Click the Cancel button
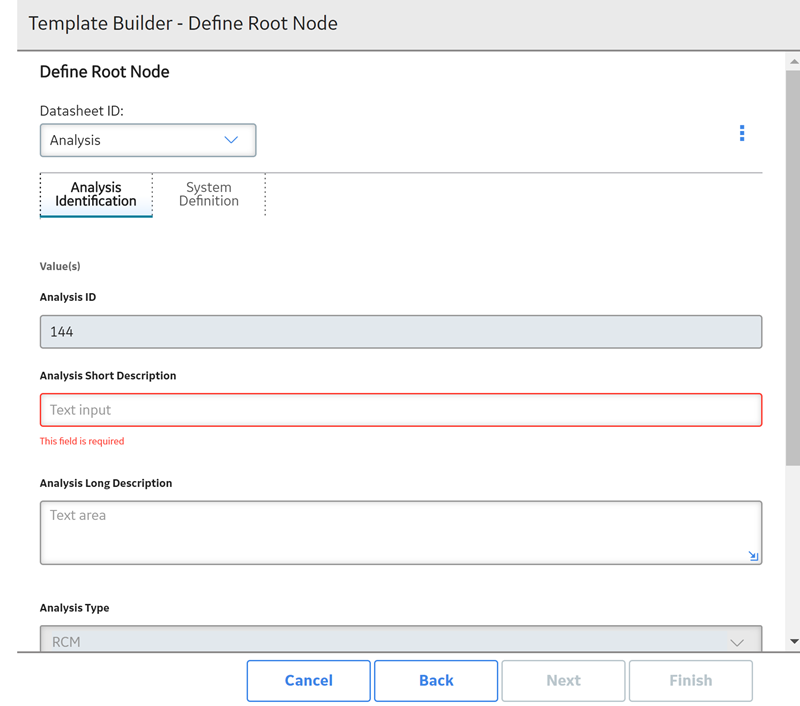The width and height of the screenshot is (800, 706). (309, 680)
